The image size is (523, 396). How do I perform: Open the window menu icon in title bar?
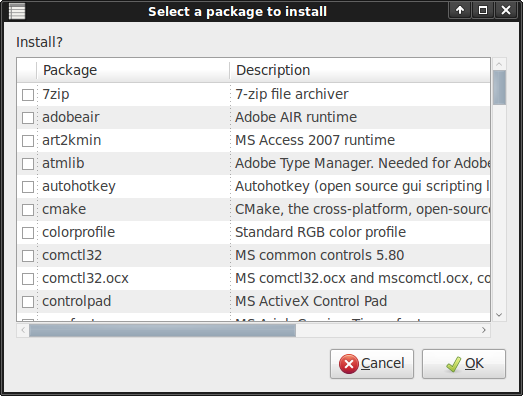point(17,11)
